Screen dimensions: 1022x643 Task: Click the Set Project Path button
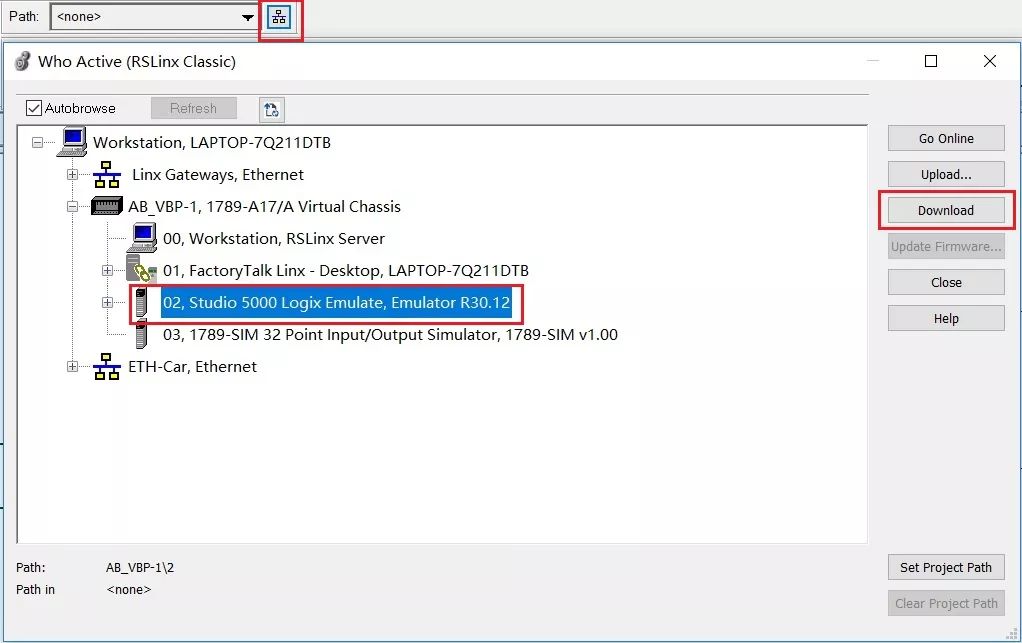tap(946, 567)
